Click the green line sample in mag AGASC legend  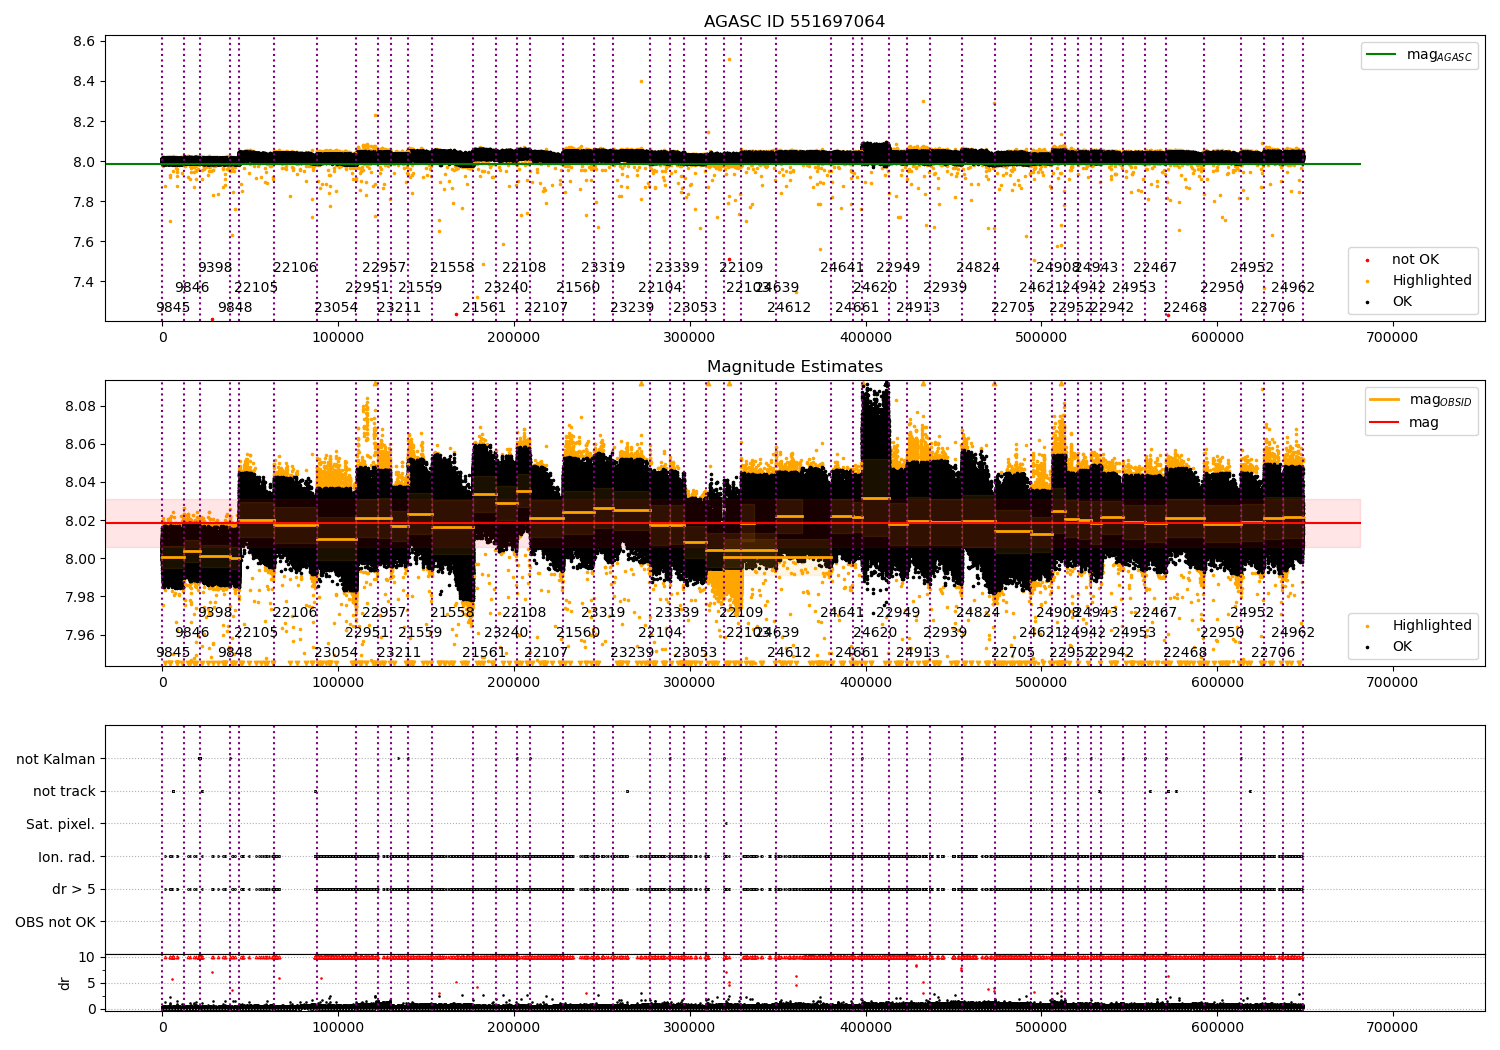[1382, 55]
